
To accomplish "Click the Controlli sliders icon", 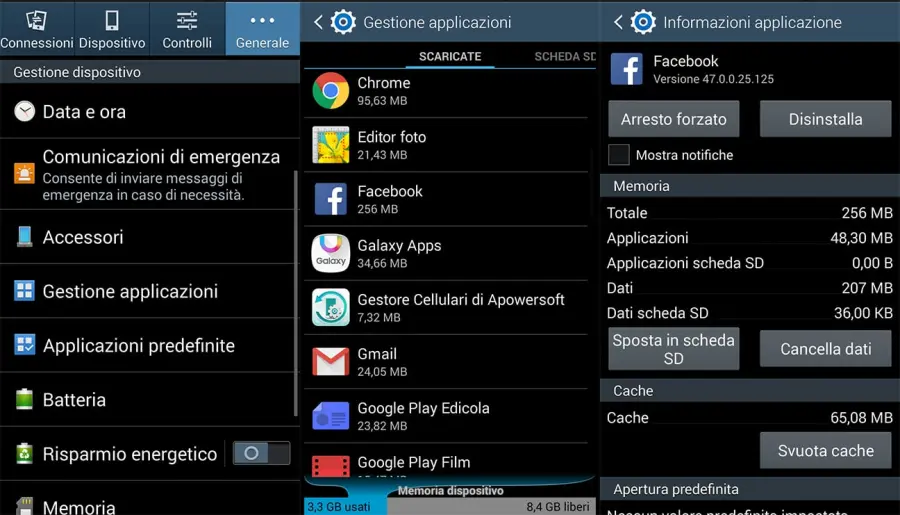I will 187,20.
